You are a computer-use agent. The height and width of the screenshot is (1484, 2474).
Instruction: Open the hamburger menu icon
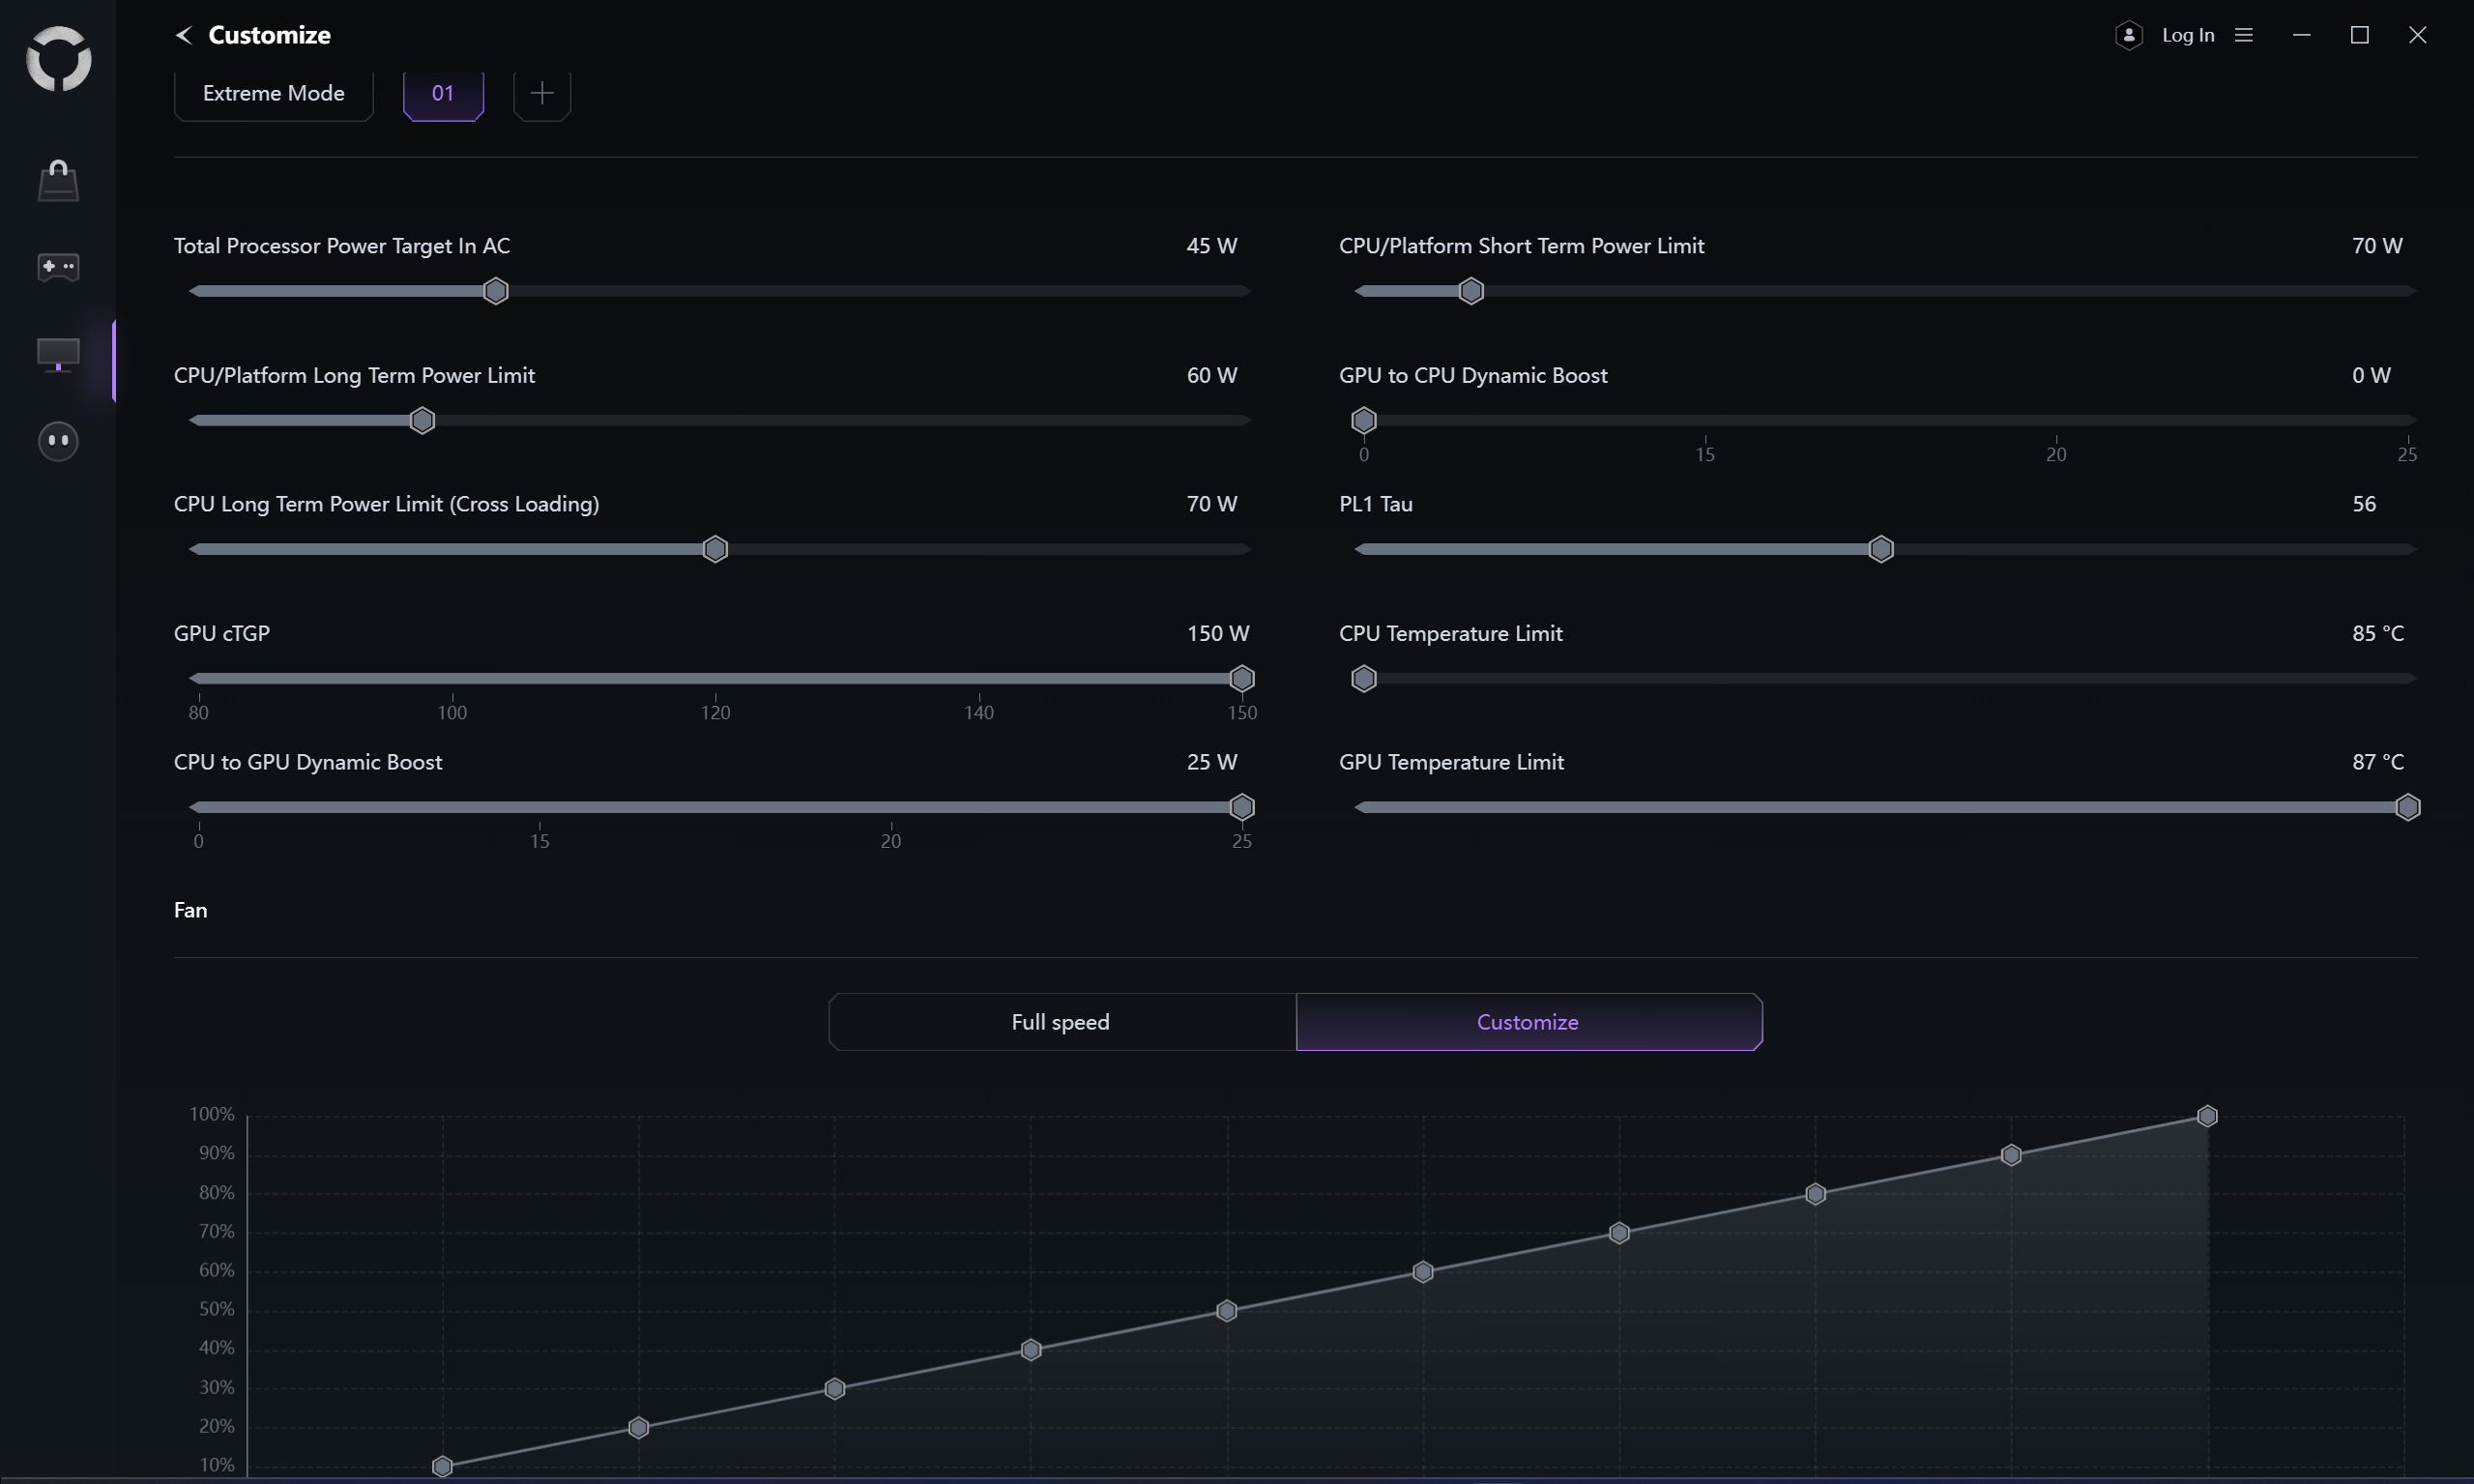tap(2243, 35)
